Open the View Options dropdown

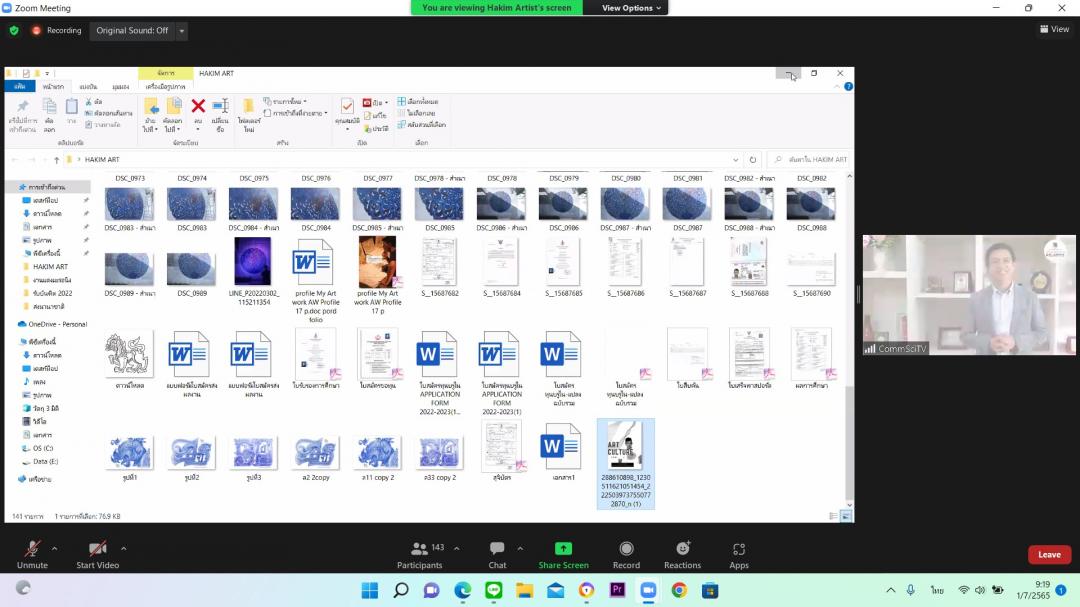(x=632, y=8)
